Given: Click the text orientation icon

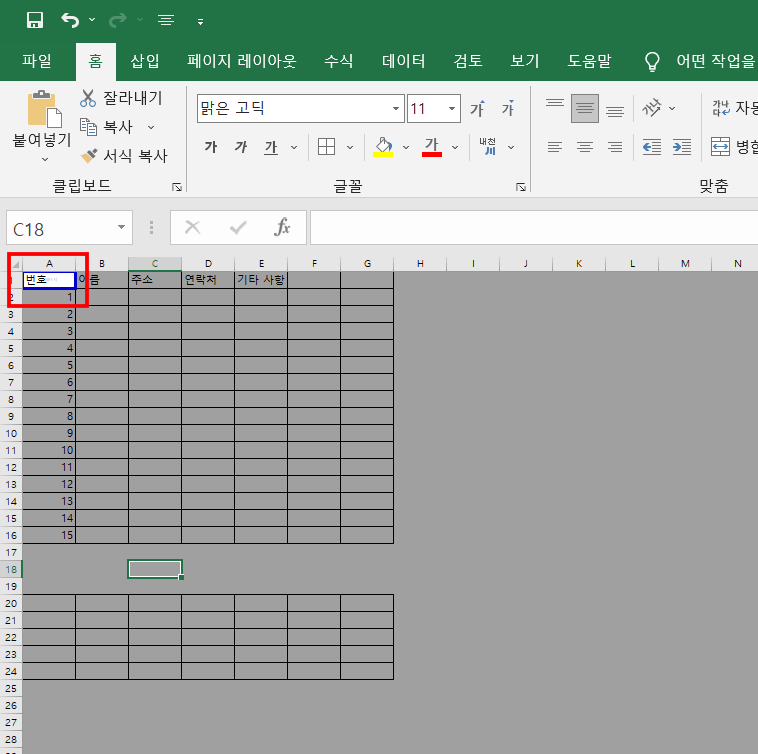Looking at the screenshot, I should tap(652, 108).
